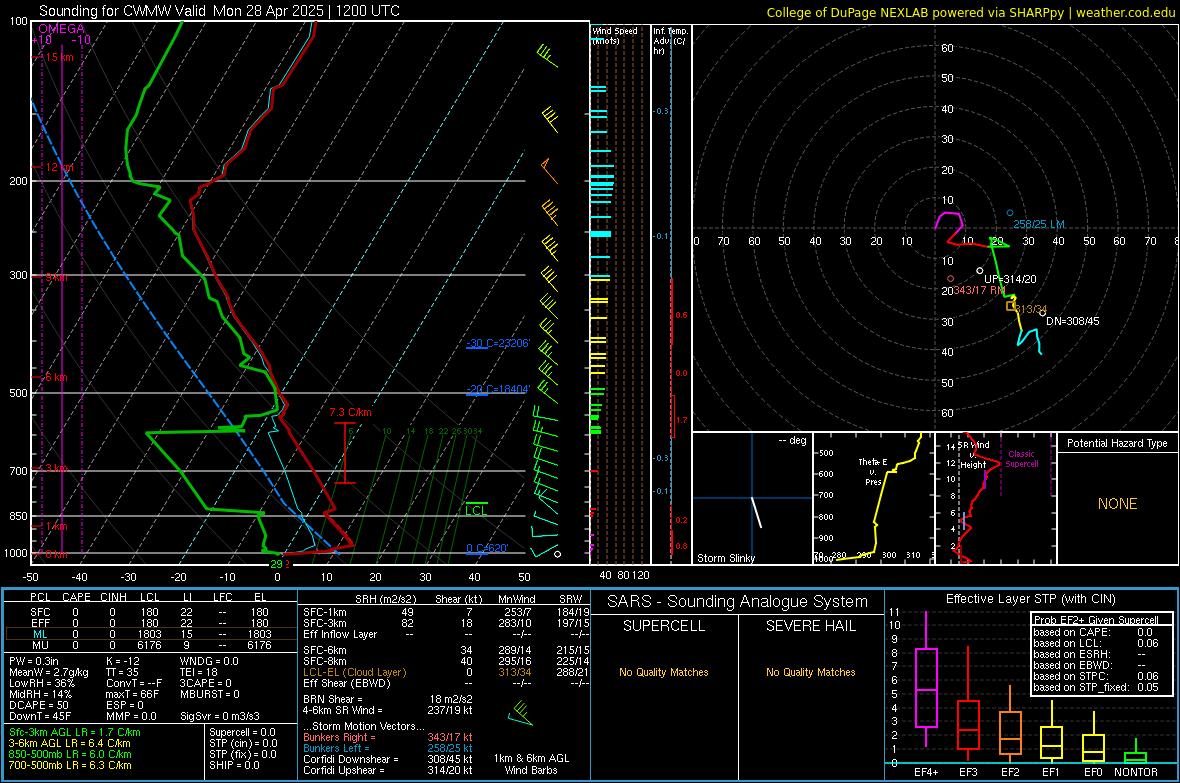Select the SFC parcel row
The height and width of the screenshot is (783, 1180).
(x=150, y=612)
